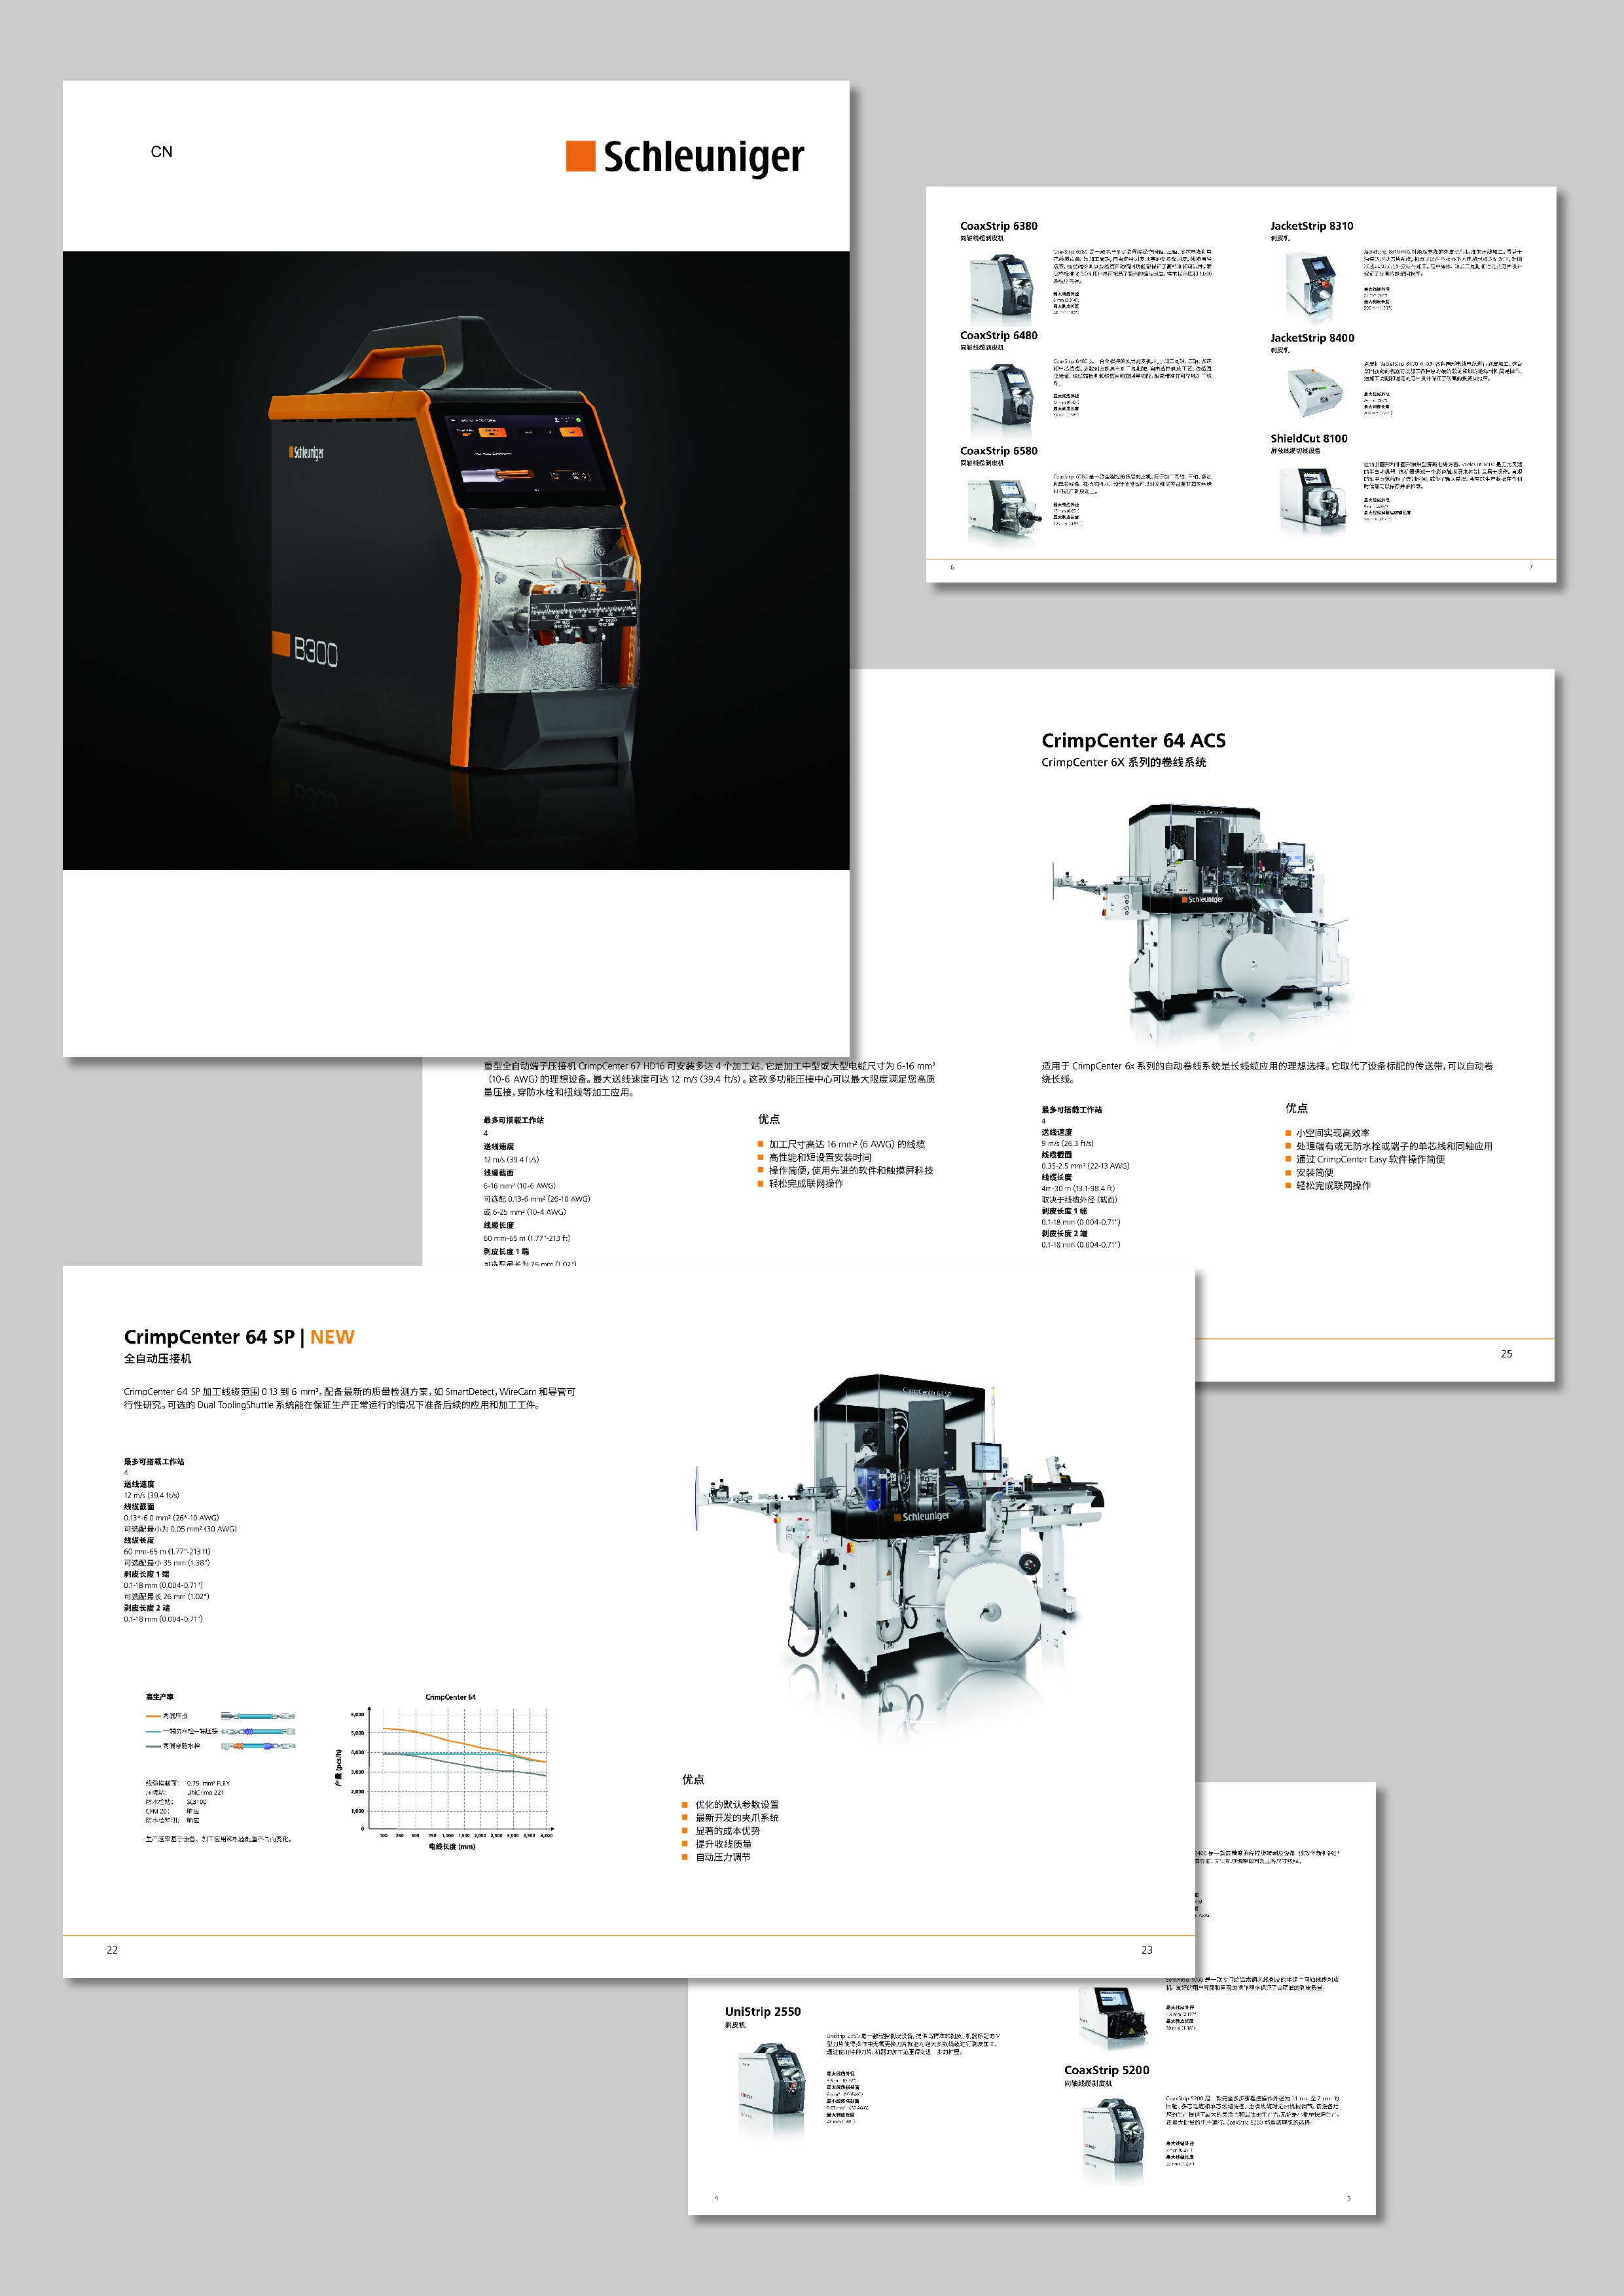Viewport: 1624px width, 2296px height.
Task: Click the "JacketStrip 8310" product heading
Action: coord(1311,226)
